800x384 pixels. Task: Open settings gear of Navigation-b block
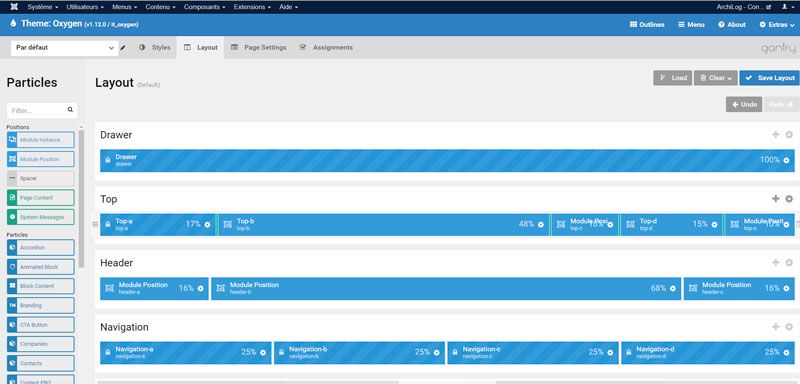coord(436,352)
